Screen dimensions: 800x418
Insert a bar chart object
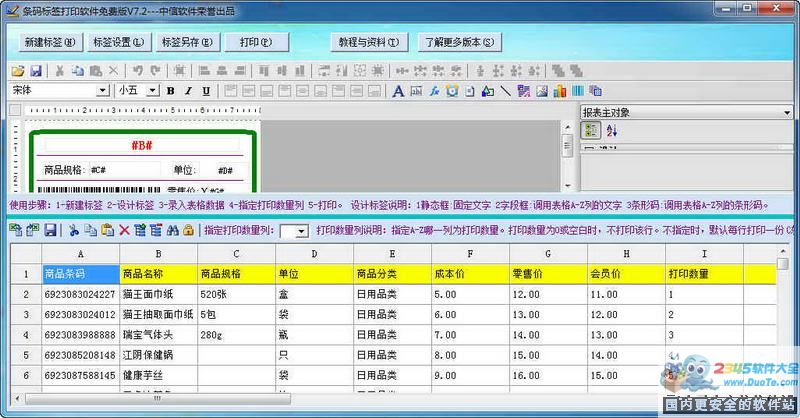(x=560, y=91)
